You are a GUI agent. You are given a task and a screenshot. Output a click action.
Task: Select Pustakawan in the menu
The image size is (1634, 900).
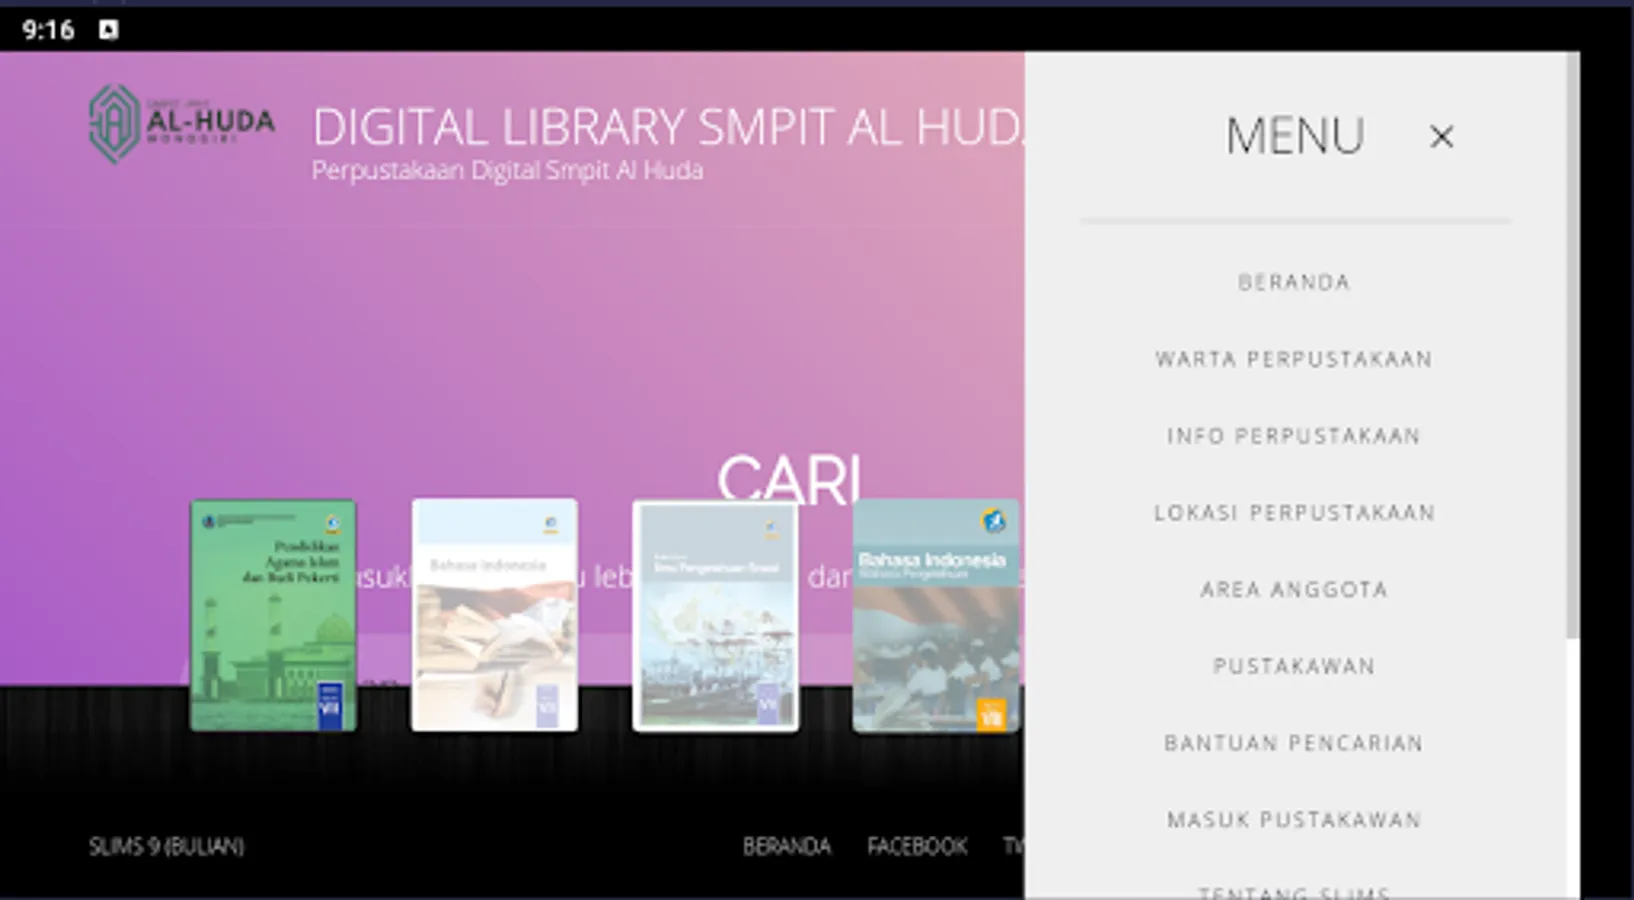coord(1294,667)
